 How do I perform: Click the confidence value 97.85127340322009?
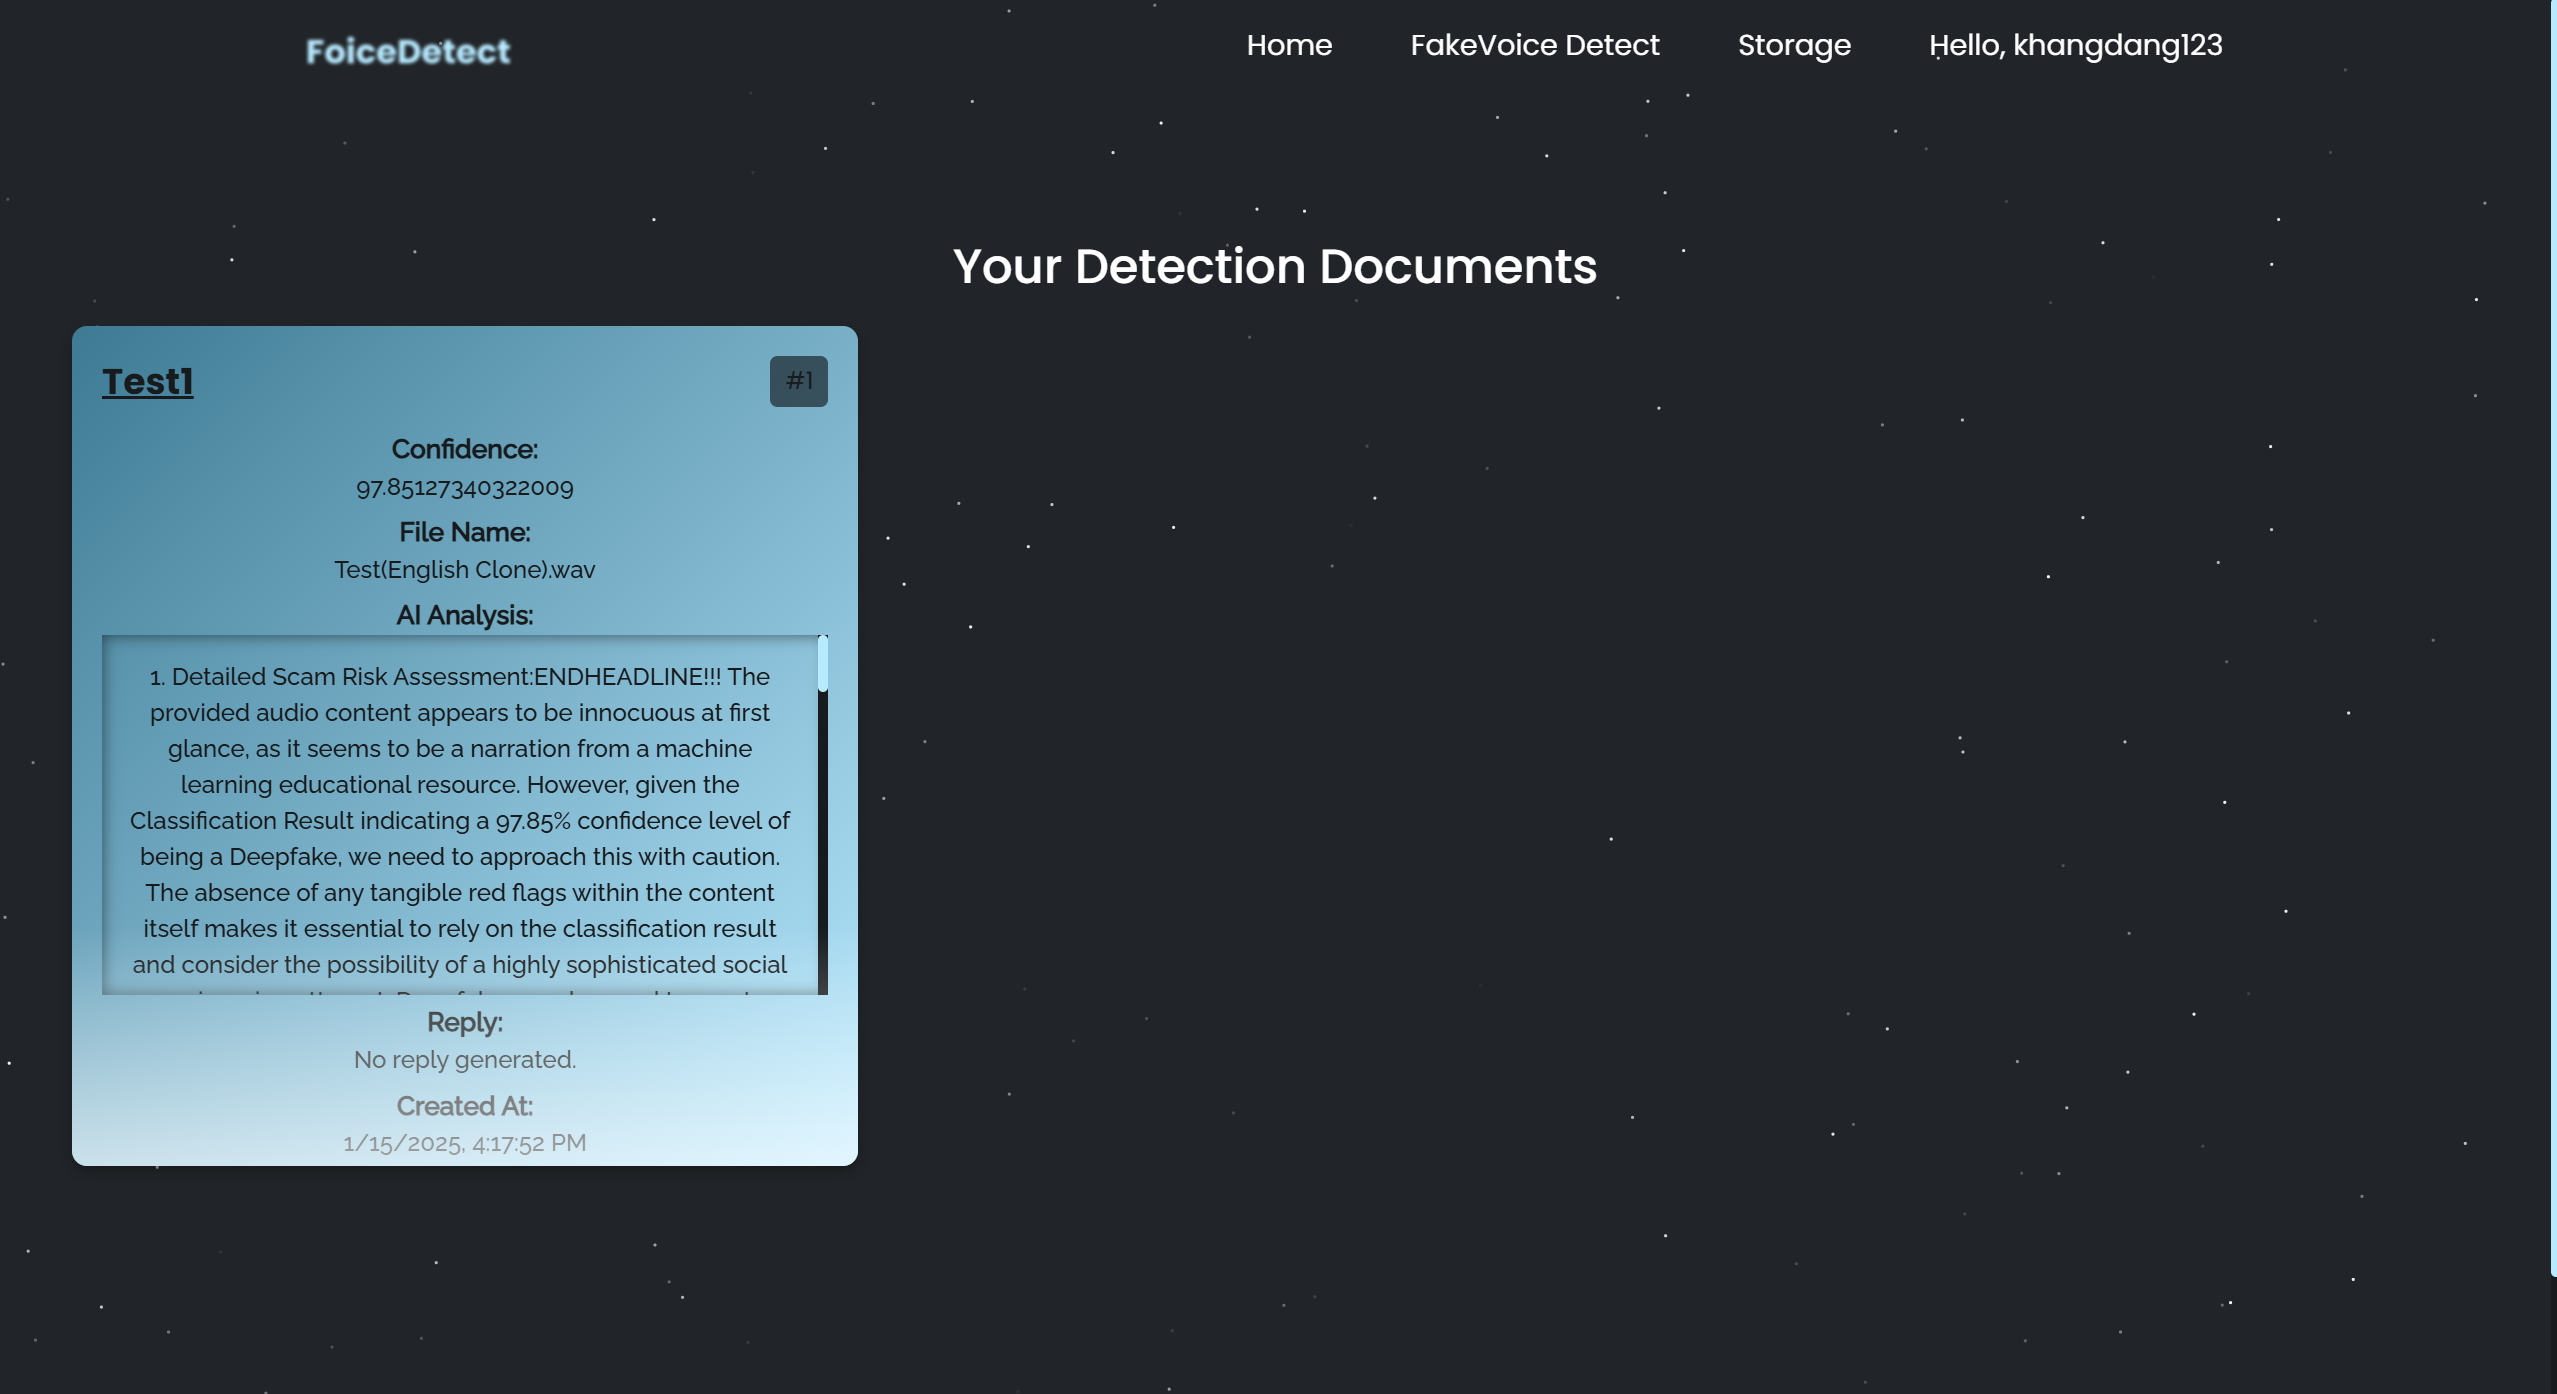click(464, 488)
